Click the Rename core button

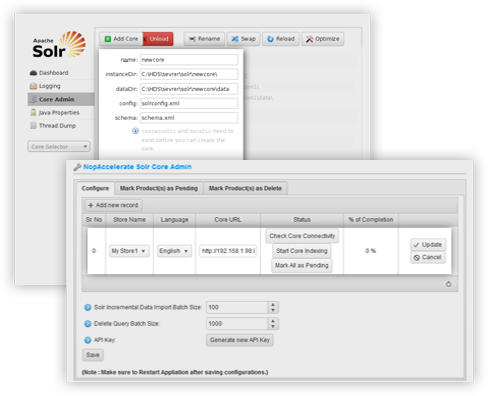coord(204,39)
